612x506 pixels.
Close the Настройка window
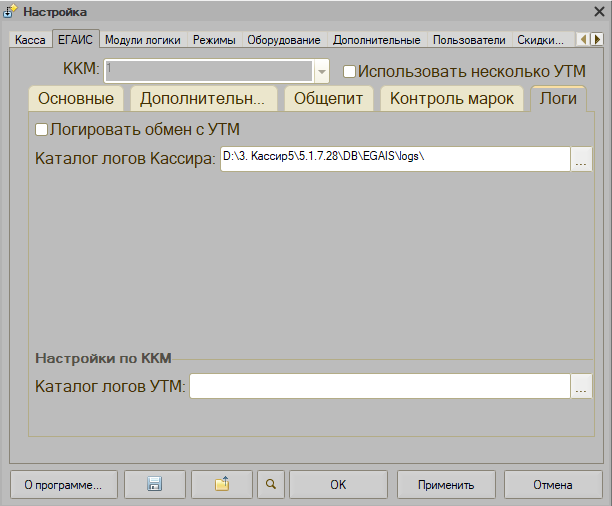598,11
